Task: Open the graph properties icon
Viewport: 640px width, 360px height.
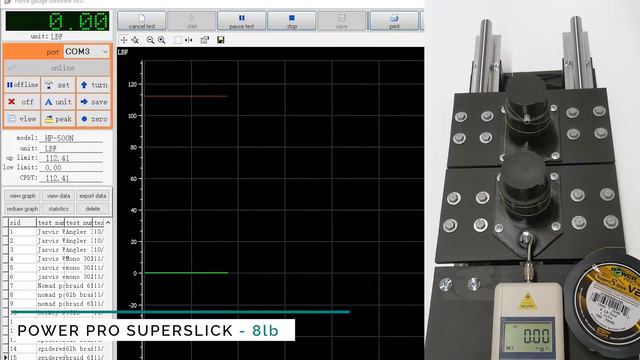Action: click(x=204, y=40)
